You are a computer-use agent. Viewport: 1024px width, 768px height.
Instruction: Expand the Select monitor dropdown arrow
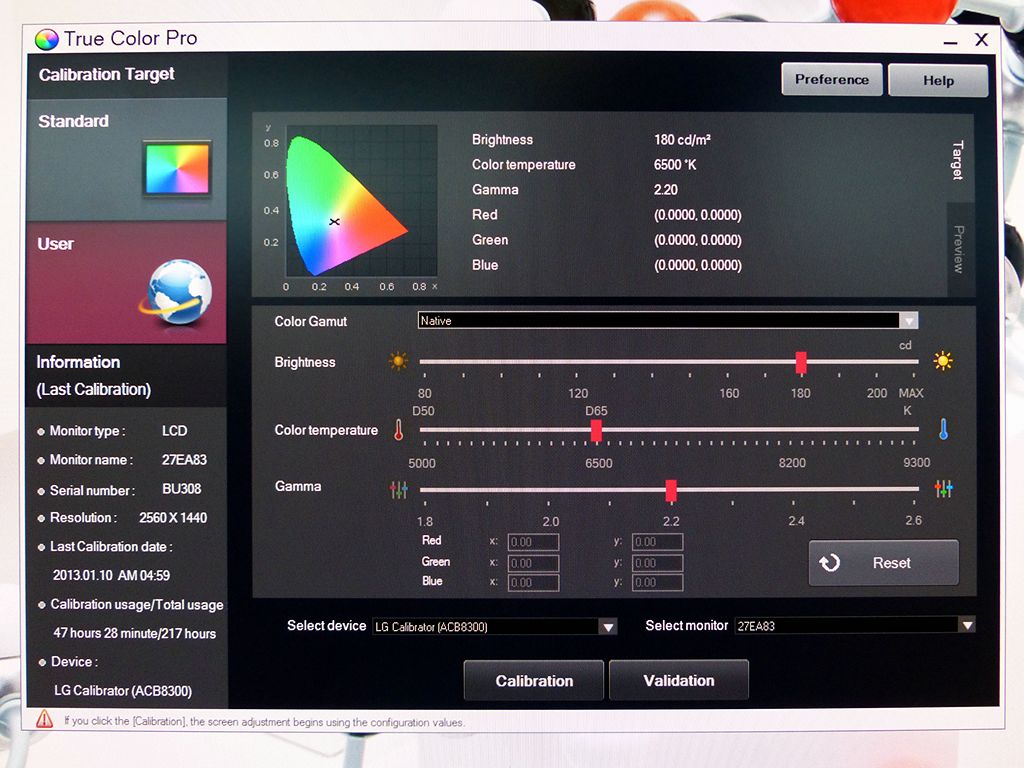click(x=967, y=626)
